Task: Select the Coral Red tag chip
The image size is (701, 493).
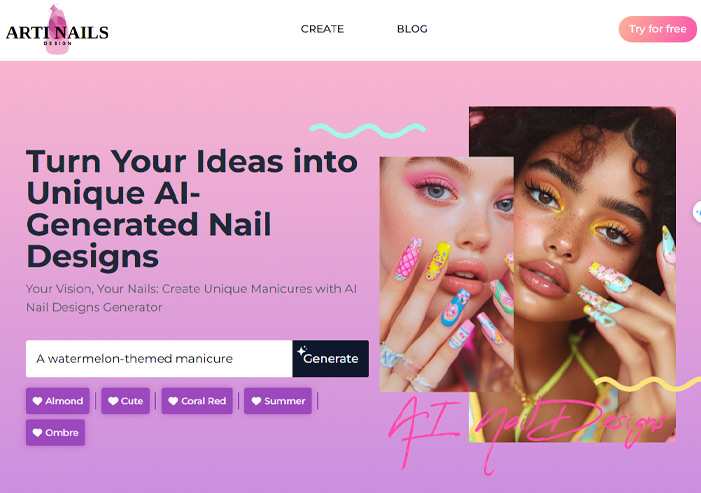Action: click(x=197, y=401)
